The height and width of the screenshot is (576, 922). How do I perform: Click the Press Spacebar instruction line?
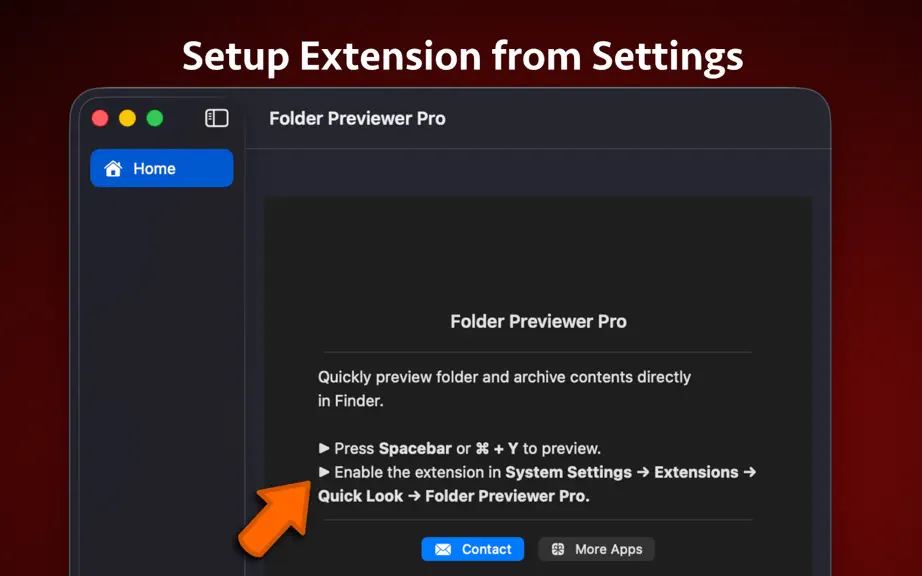(x=459, y=448)
